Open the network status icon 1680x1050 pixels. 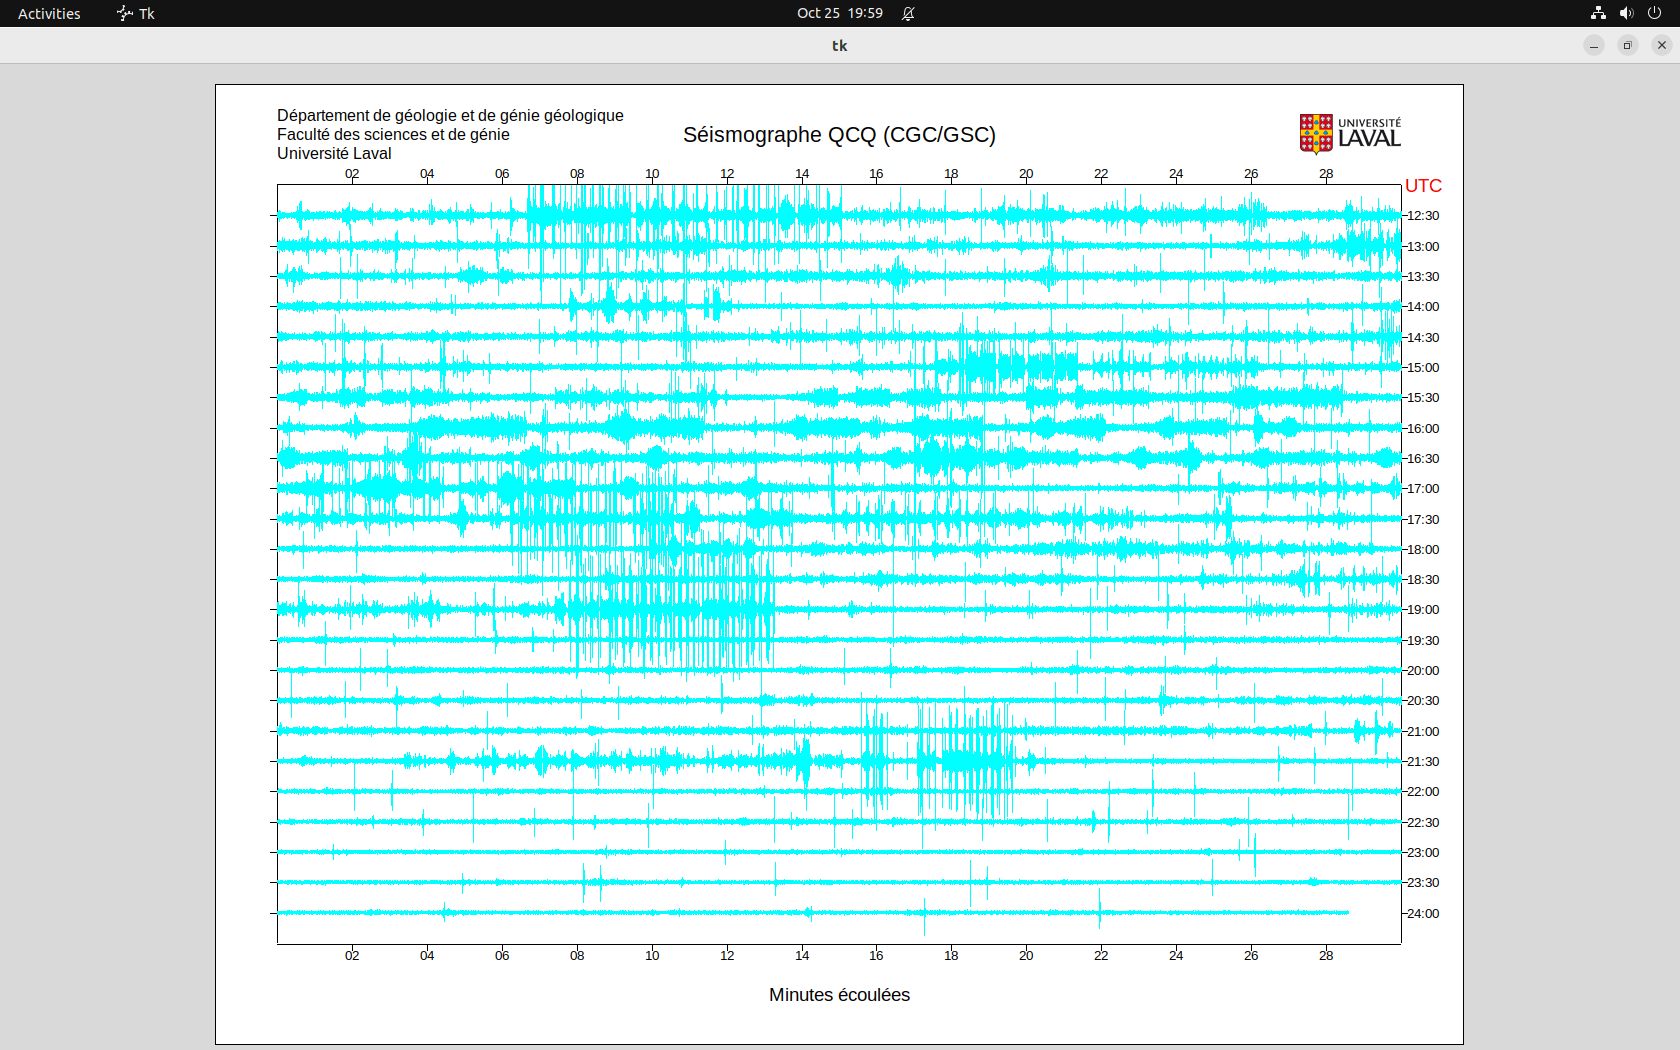[x=1598, y=13]
